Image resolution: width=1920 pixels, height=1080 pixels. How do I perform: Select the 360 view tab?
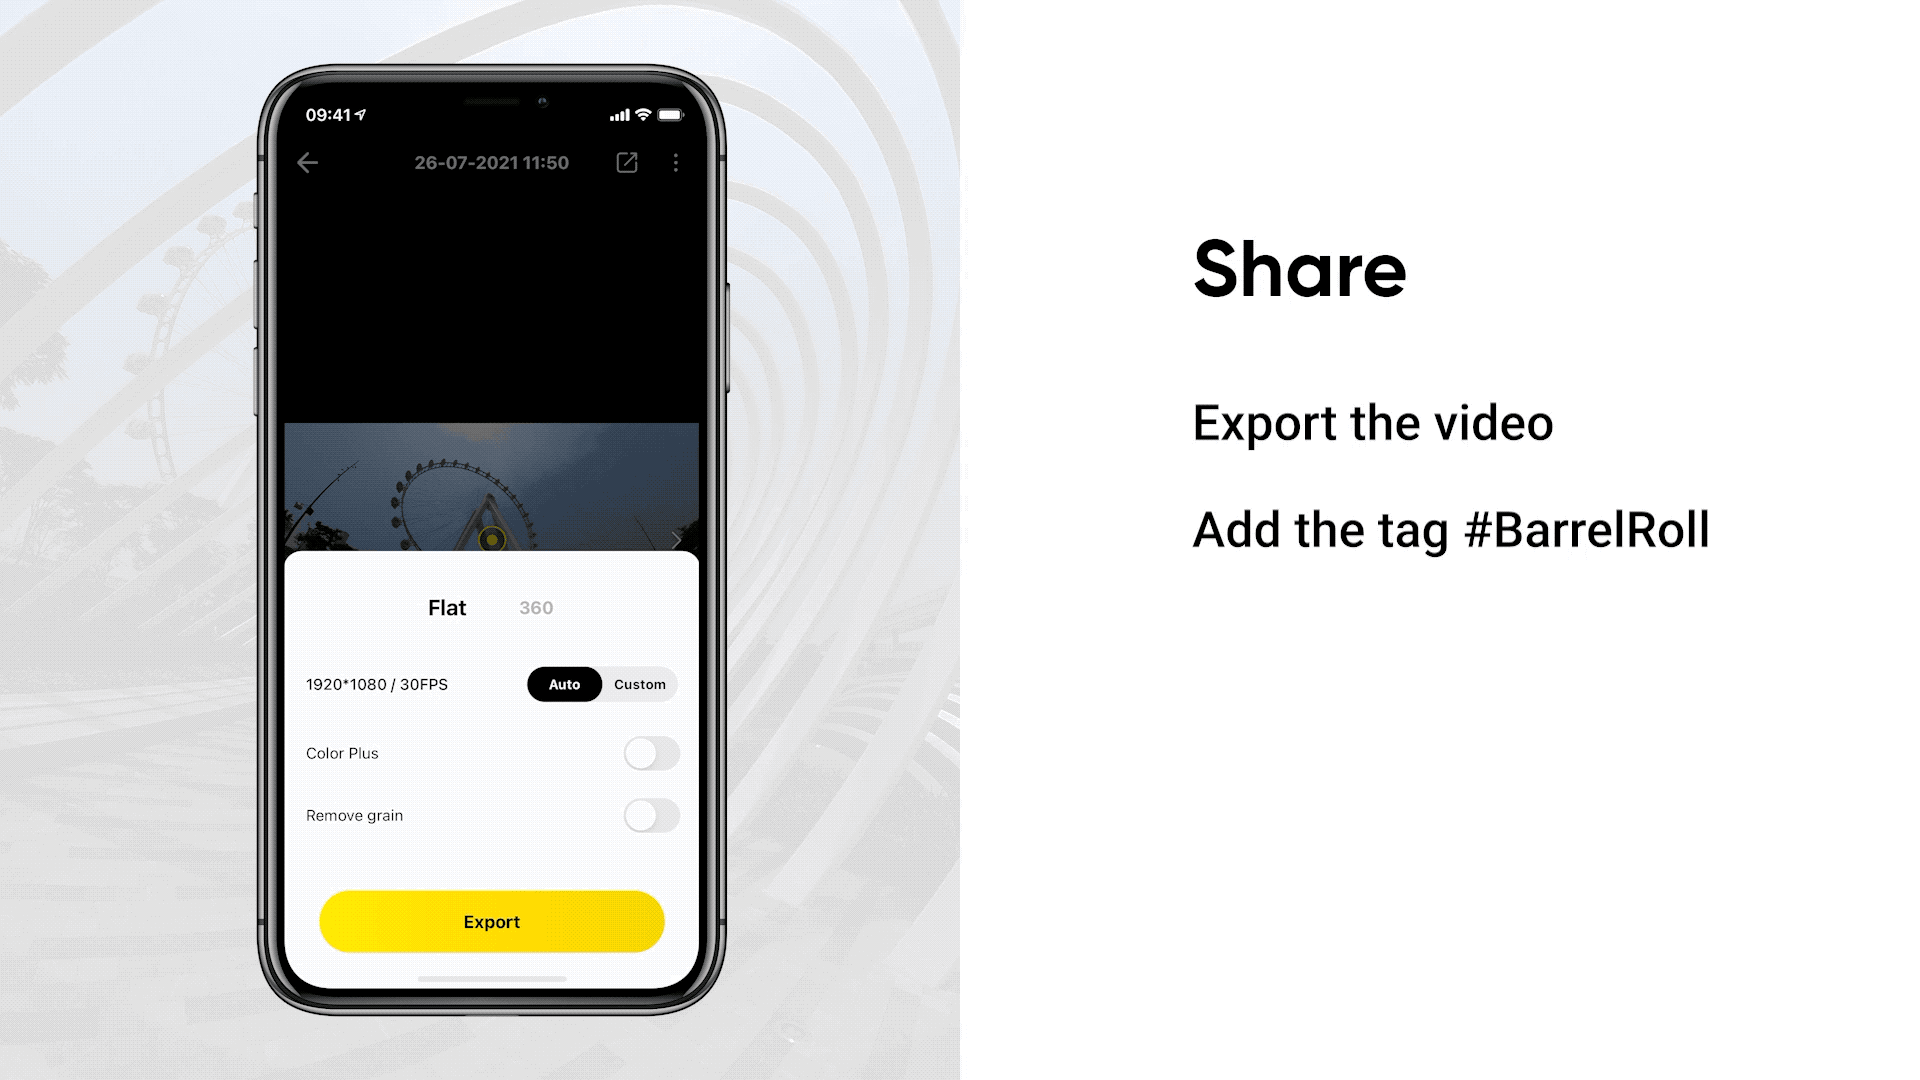[537, 607]
